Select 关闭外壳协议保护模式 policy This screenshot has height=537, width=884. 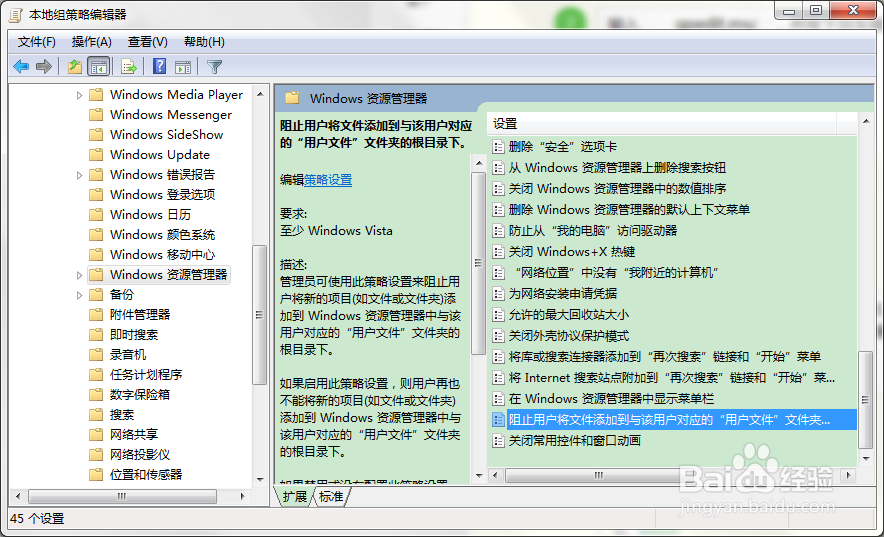tap(568, 336)
